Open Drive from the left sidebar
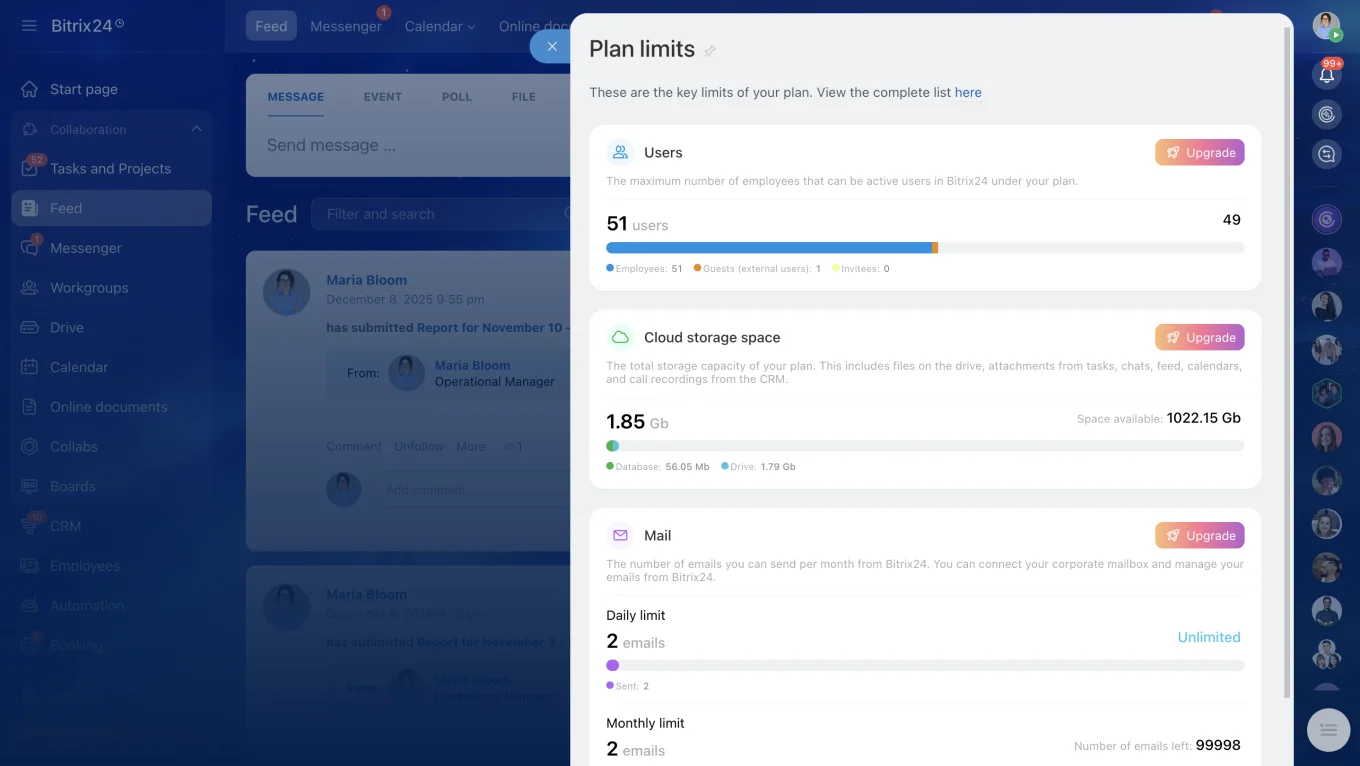Image resolution: width=1360 pixels, height=766 pixels. tap(66, 327)
